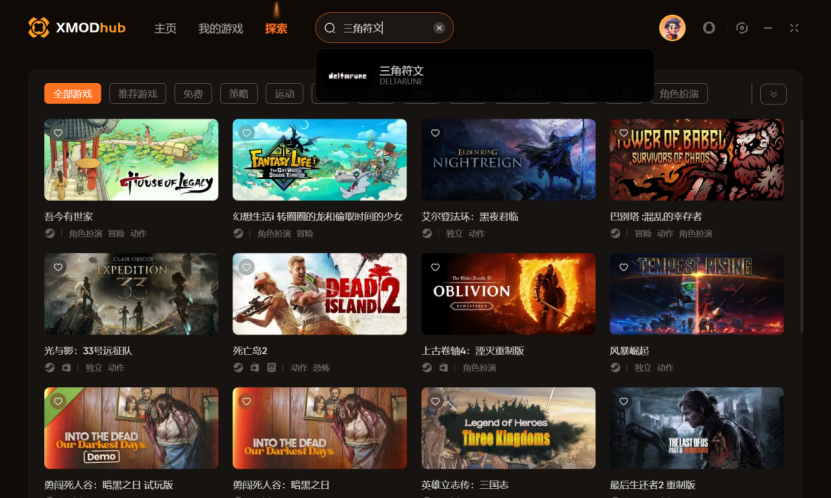Clear the search box text

coord(439,28)
